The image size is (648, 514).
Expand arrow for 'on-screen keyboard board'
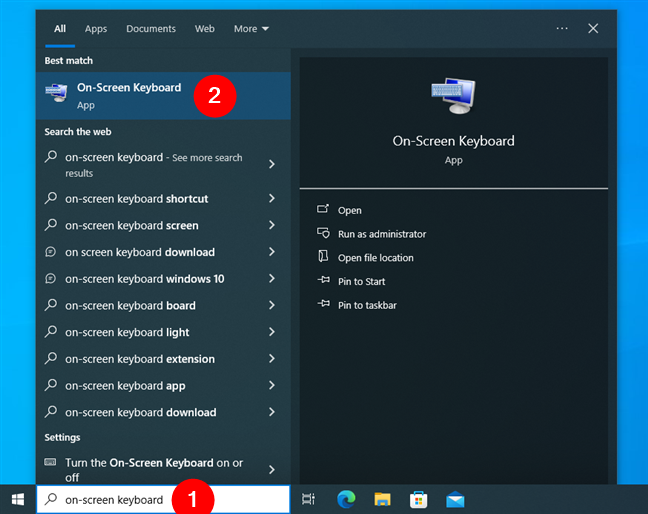272,305
